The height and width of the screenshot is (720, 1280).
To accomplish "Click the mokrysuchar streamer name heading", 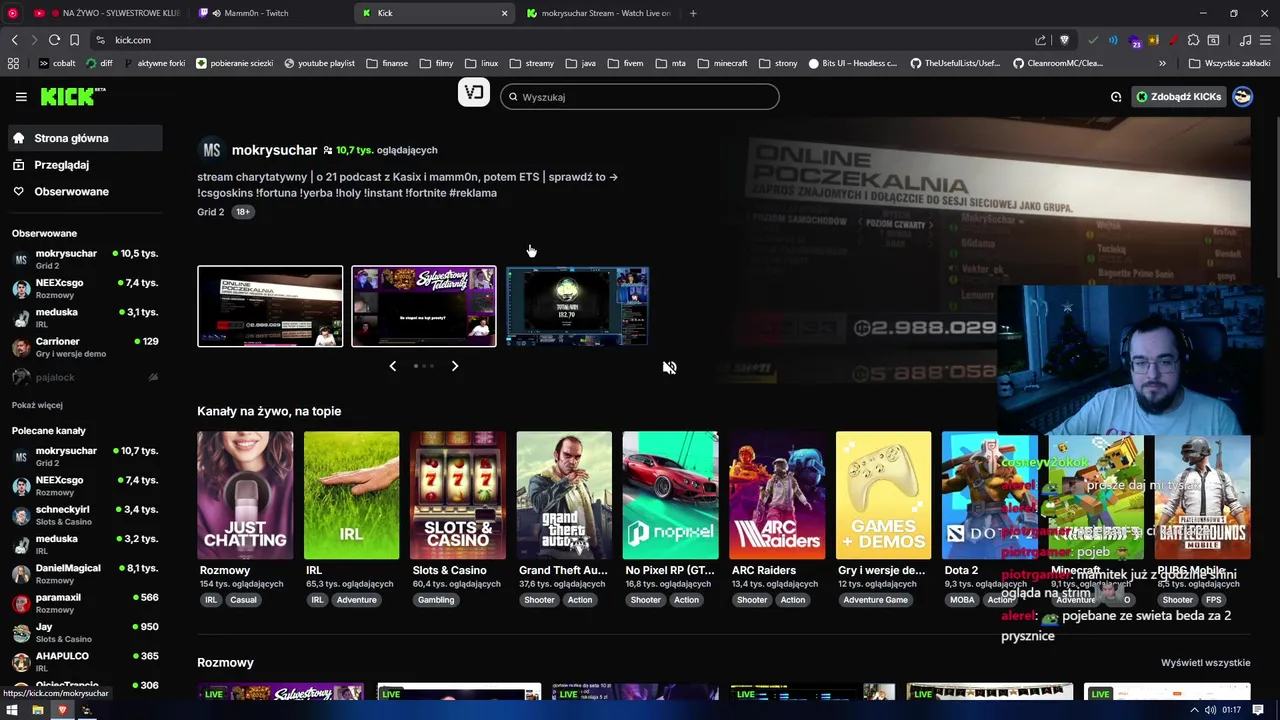I will [274, 150].
